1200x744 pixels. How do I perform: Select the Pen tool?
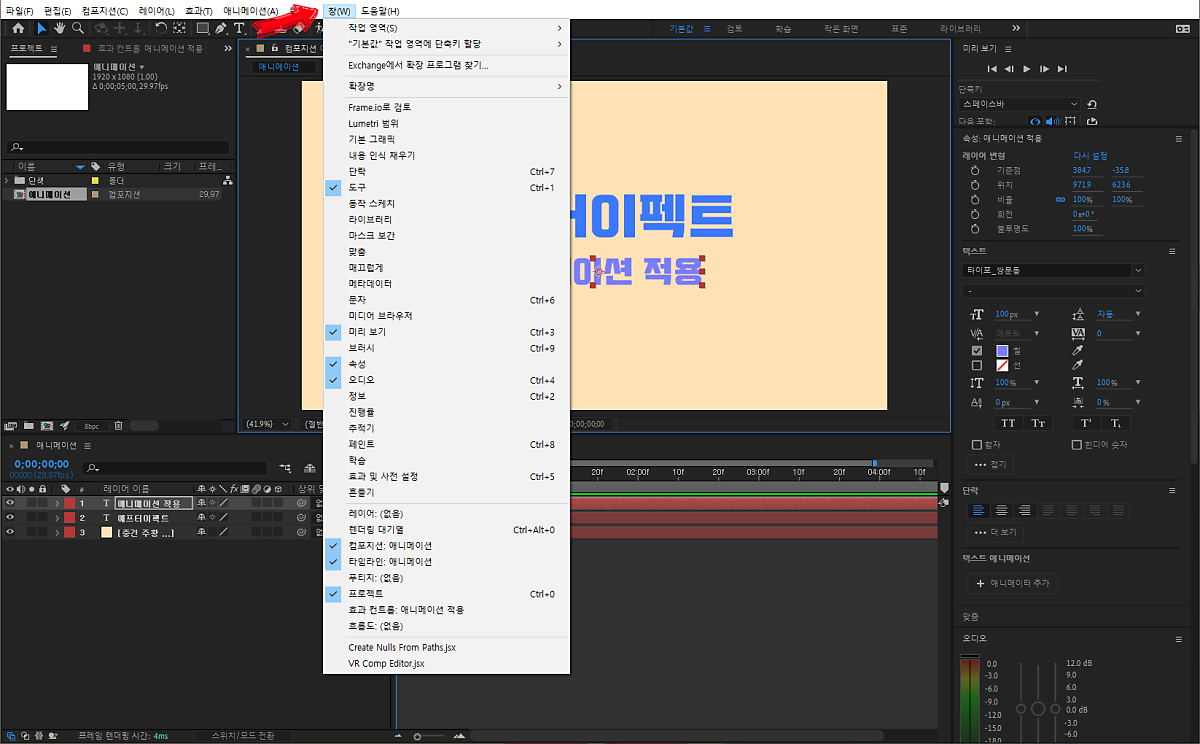221,29
